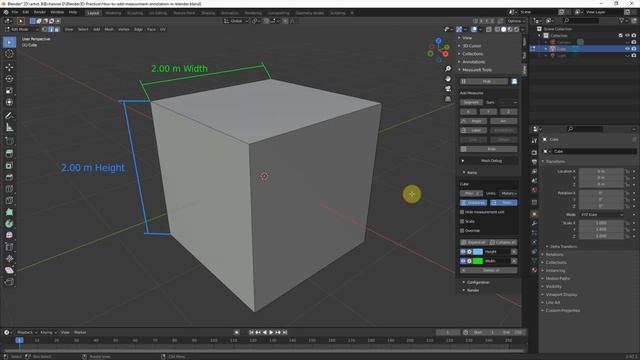This screenshot has width=640, height=360.
Task: Open the Height measure blue color swatch
Action: point(478,252)
